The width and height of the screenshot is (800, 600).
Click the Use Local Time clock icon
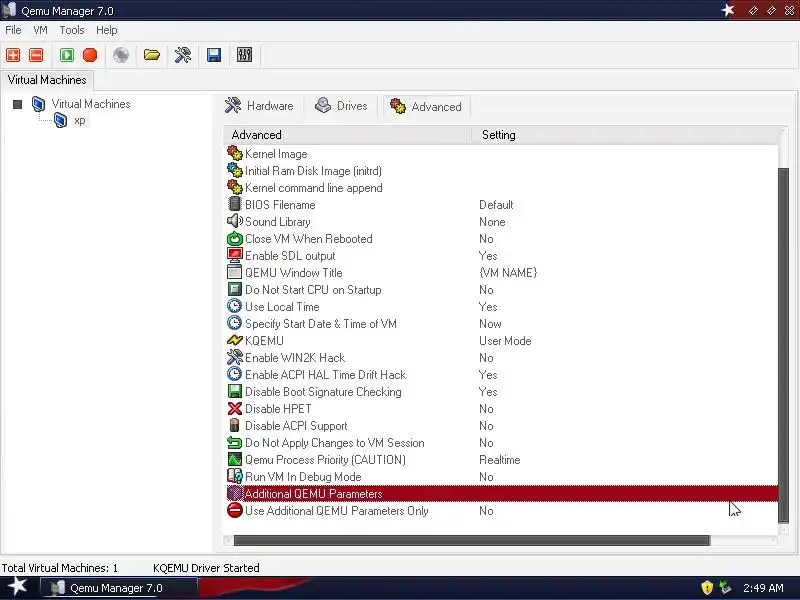point(234,306)
